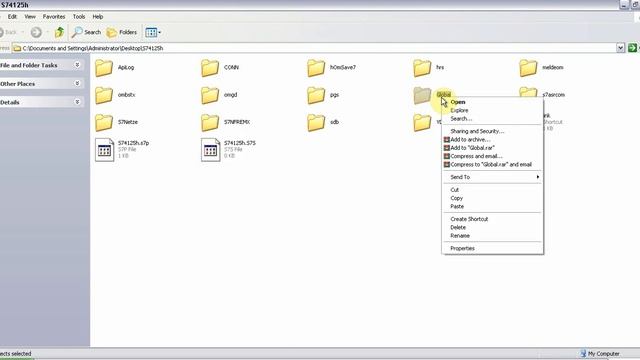640x360 pixels.
Task: Select the omgd folder icon
Action: pyautogui.click(x=210, y=95)
